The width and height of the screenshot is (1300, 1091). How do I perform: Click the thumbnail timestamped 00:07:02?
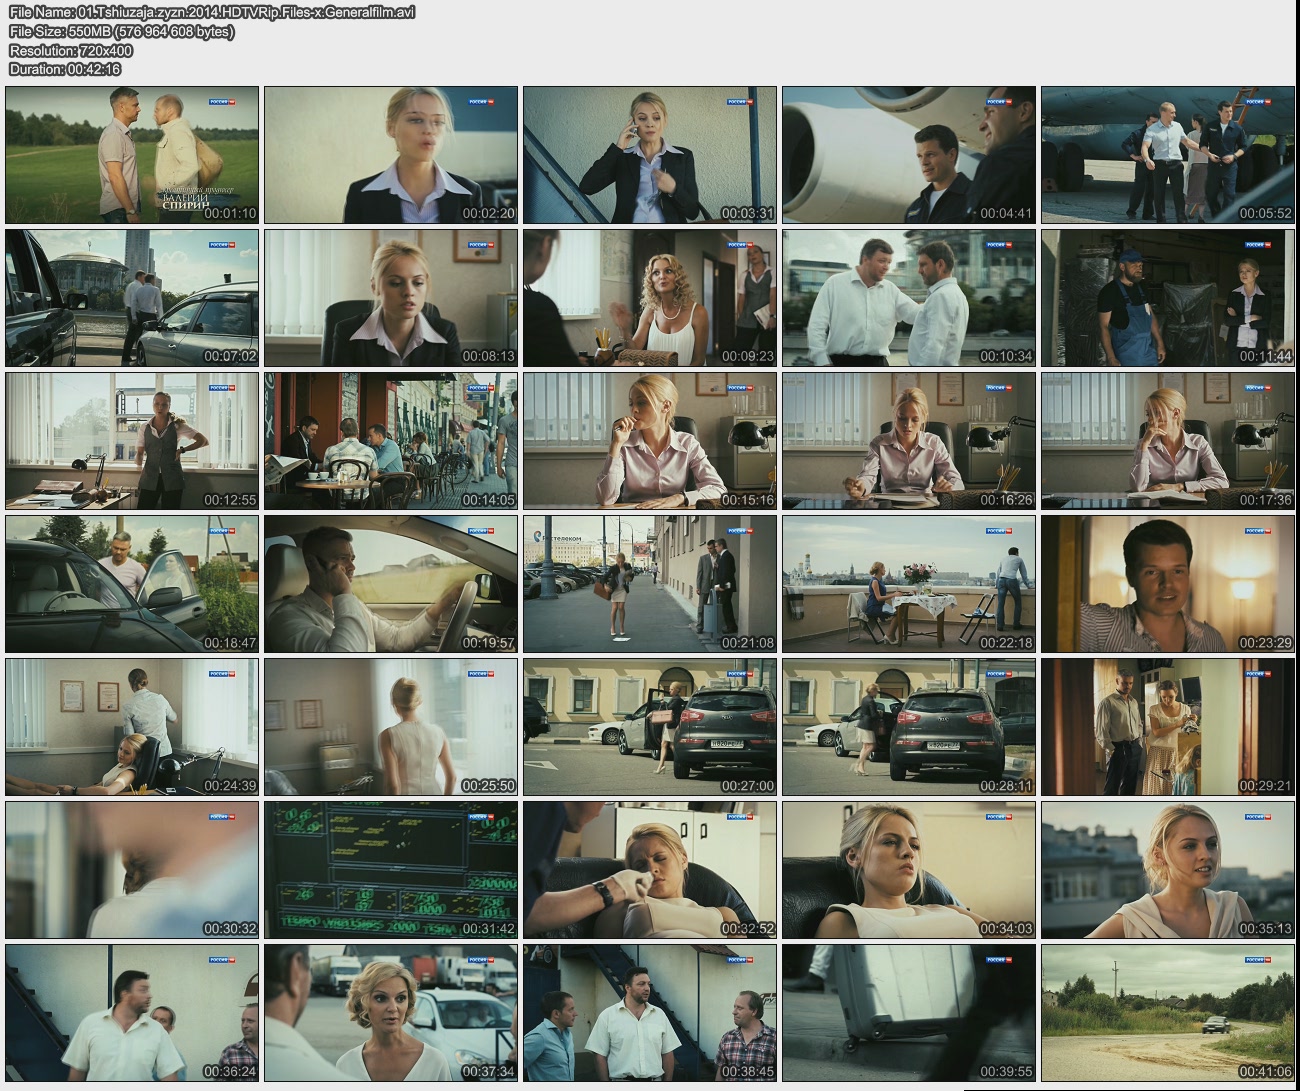(x=132, y=298)
